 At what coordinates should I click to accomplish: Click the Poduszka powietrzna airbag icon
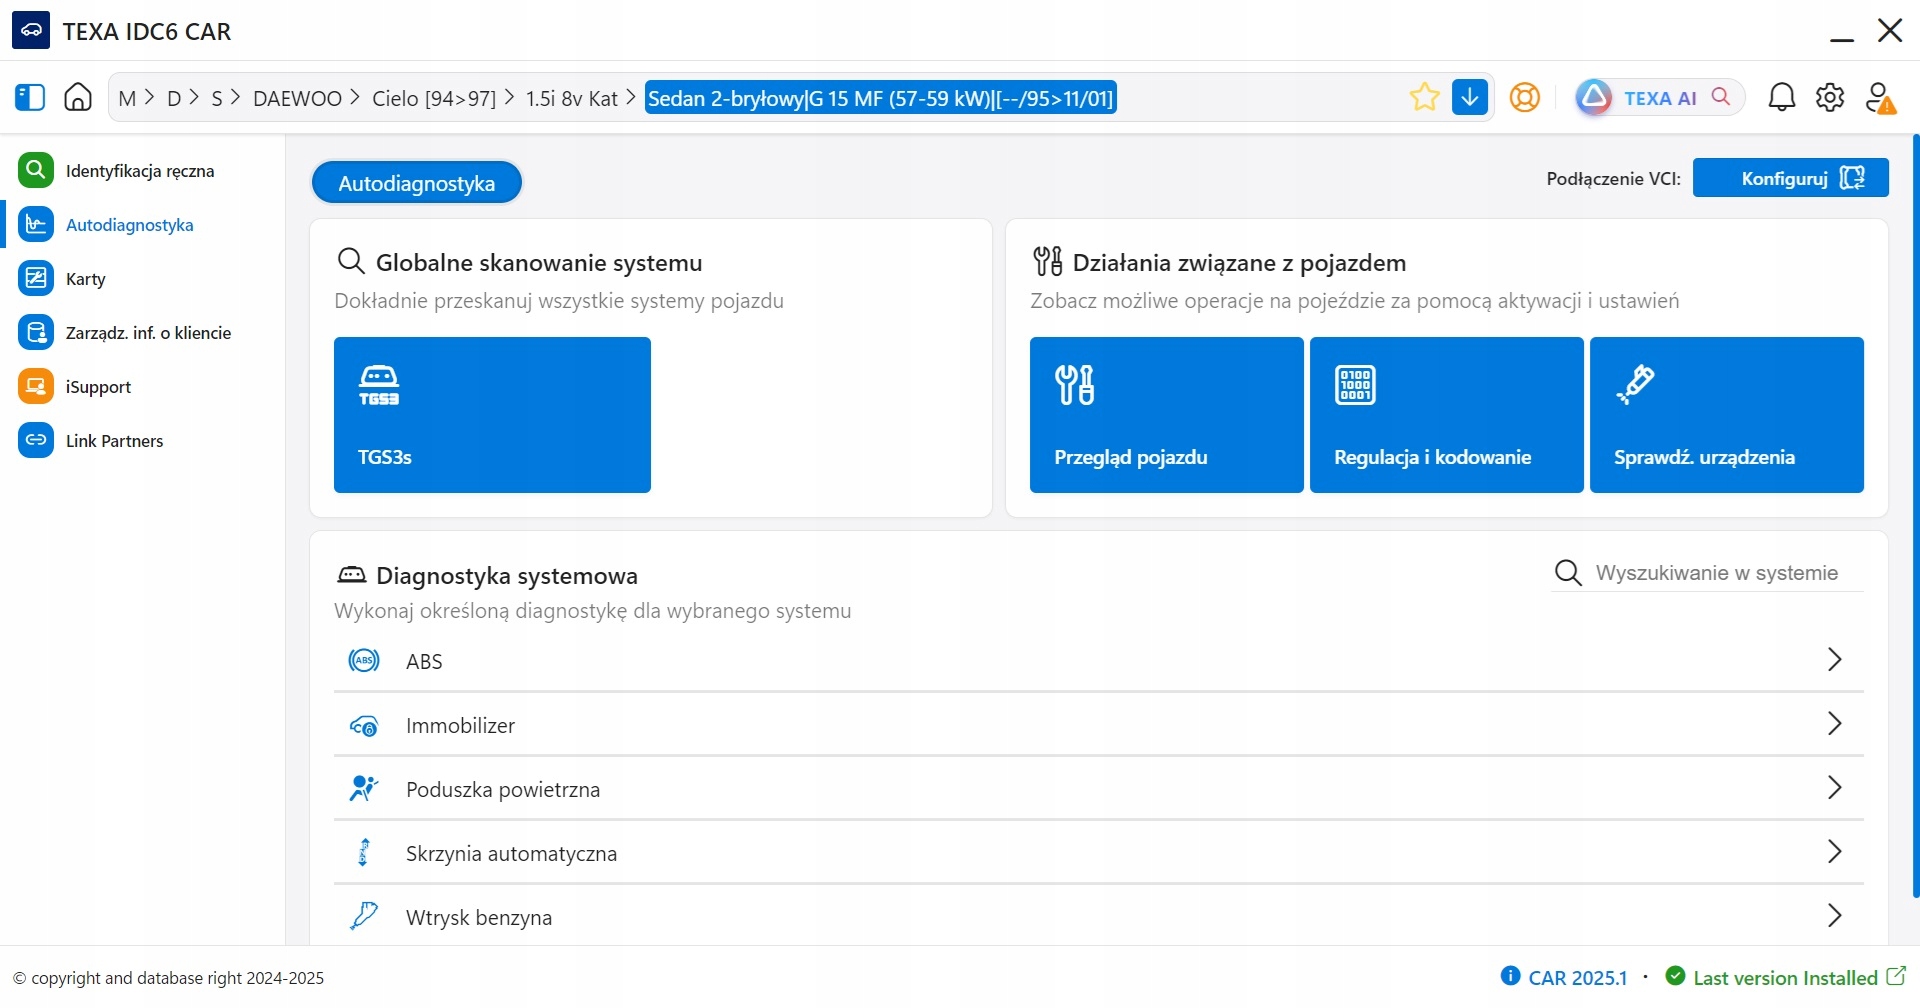pyautogui.click(x=364, y=789)
